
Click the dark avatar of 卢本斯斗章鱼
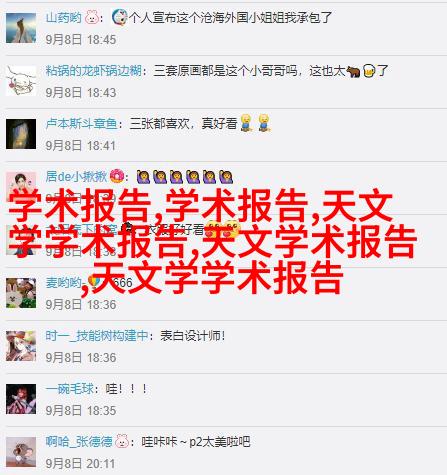21,134
